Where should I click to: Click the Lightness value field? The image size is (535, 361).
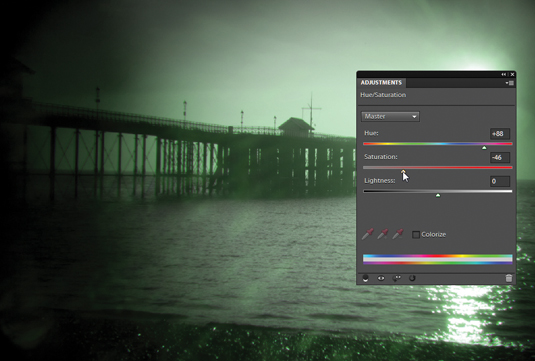(500, 181)
